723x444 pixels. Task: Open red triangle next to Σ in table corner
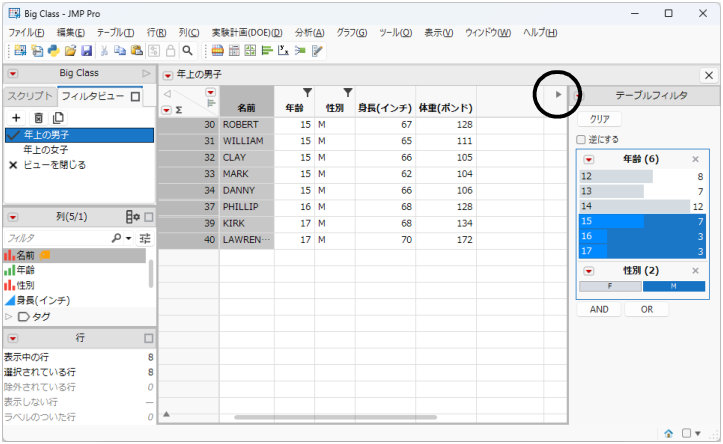pos(166,110)
